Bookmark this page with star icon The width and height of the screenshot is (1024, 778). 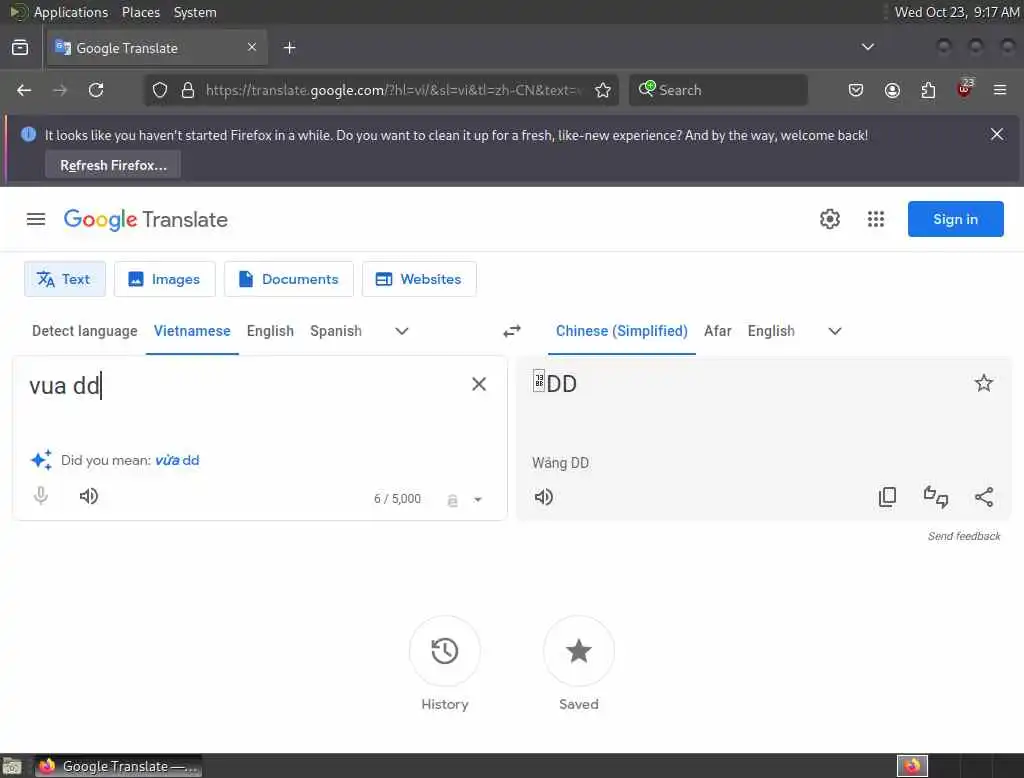603,90
